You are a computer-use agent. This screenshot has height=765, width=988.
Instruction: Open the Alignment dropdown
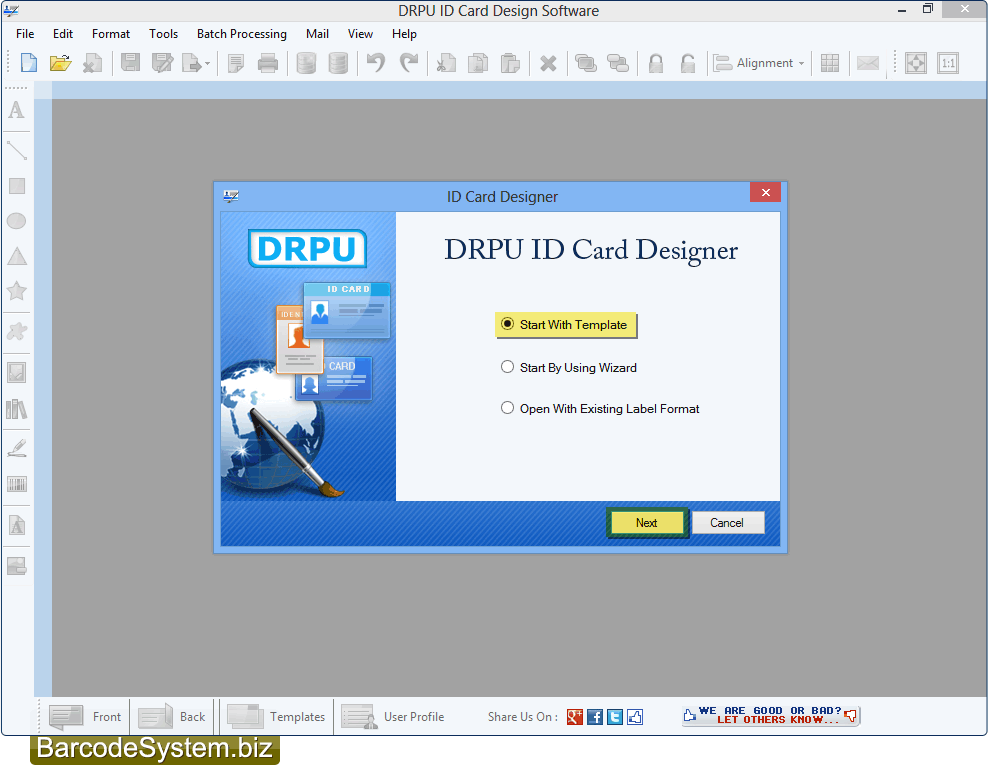759,63
